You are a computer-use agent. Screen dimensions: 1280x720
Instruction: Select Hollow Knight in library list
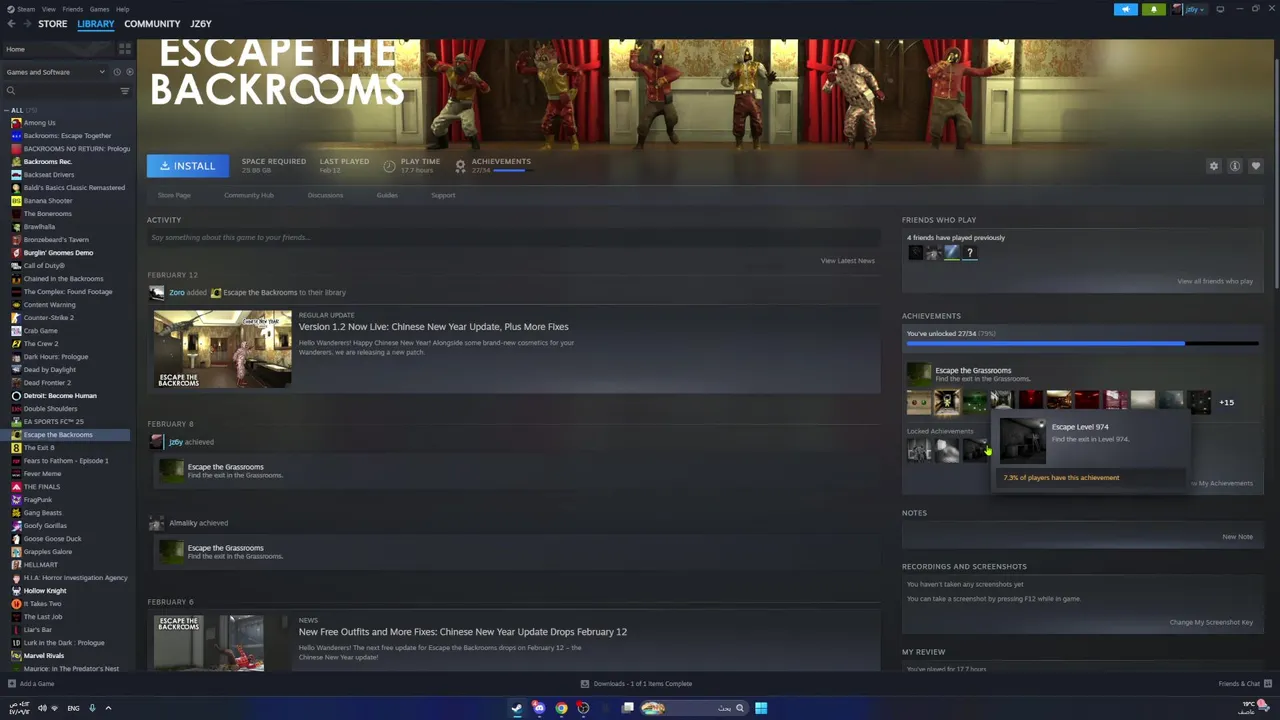[45, 591]
